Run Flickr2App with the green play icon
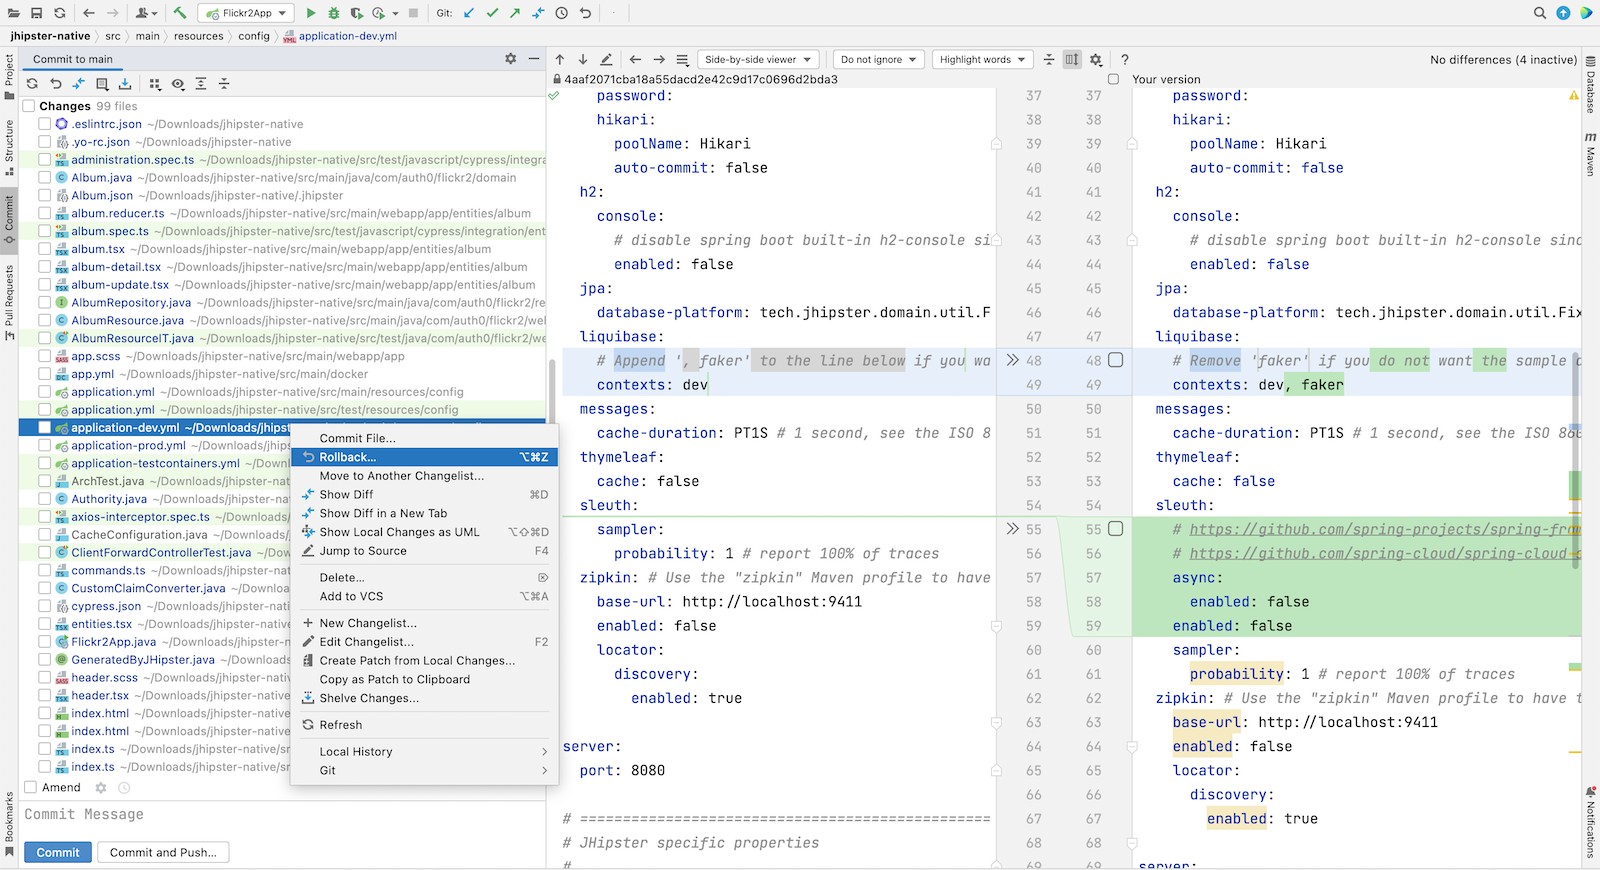This screenshot has width=1600, height=870. 311,13
